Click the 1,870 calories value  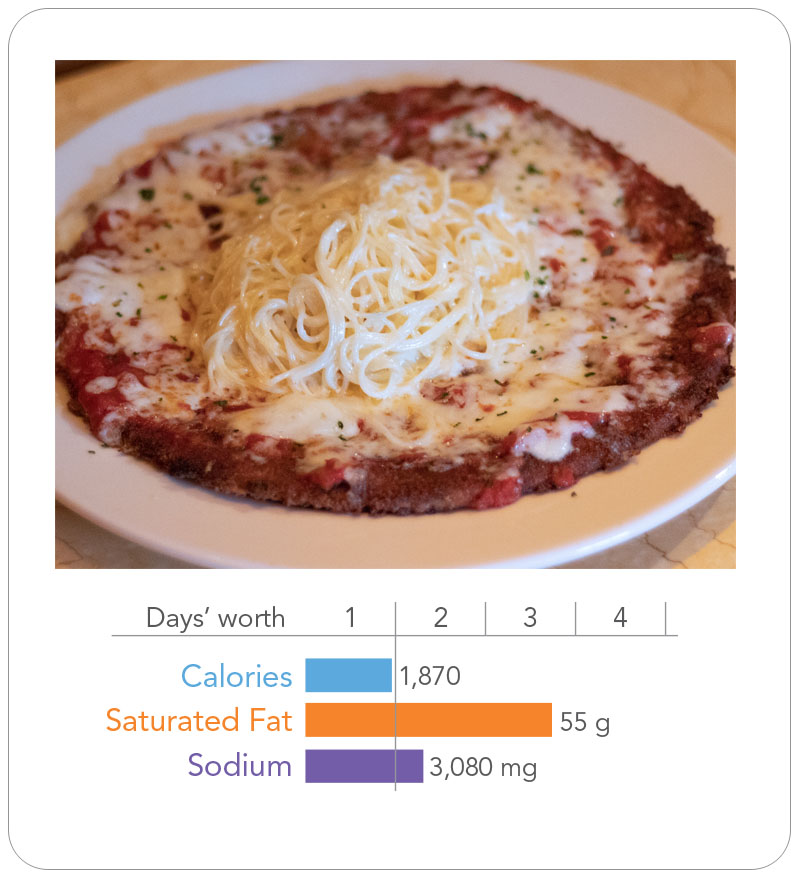pyautogui.click(x=430, y=677)
